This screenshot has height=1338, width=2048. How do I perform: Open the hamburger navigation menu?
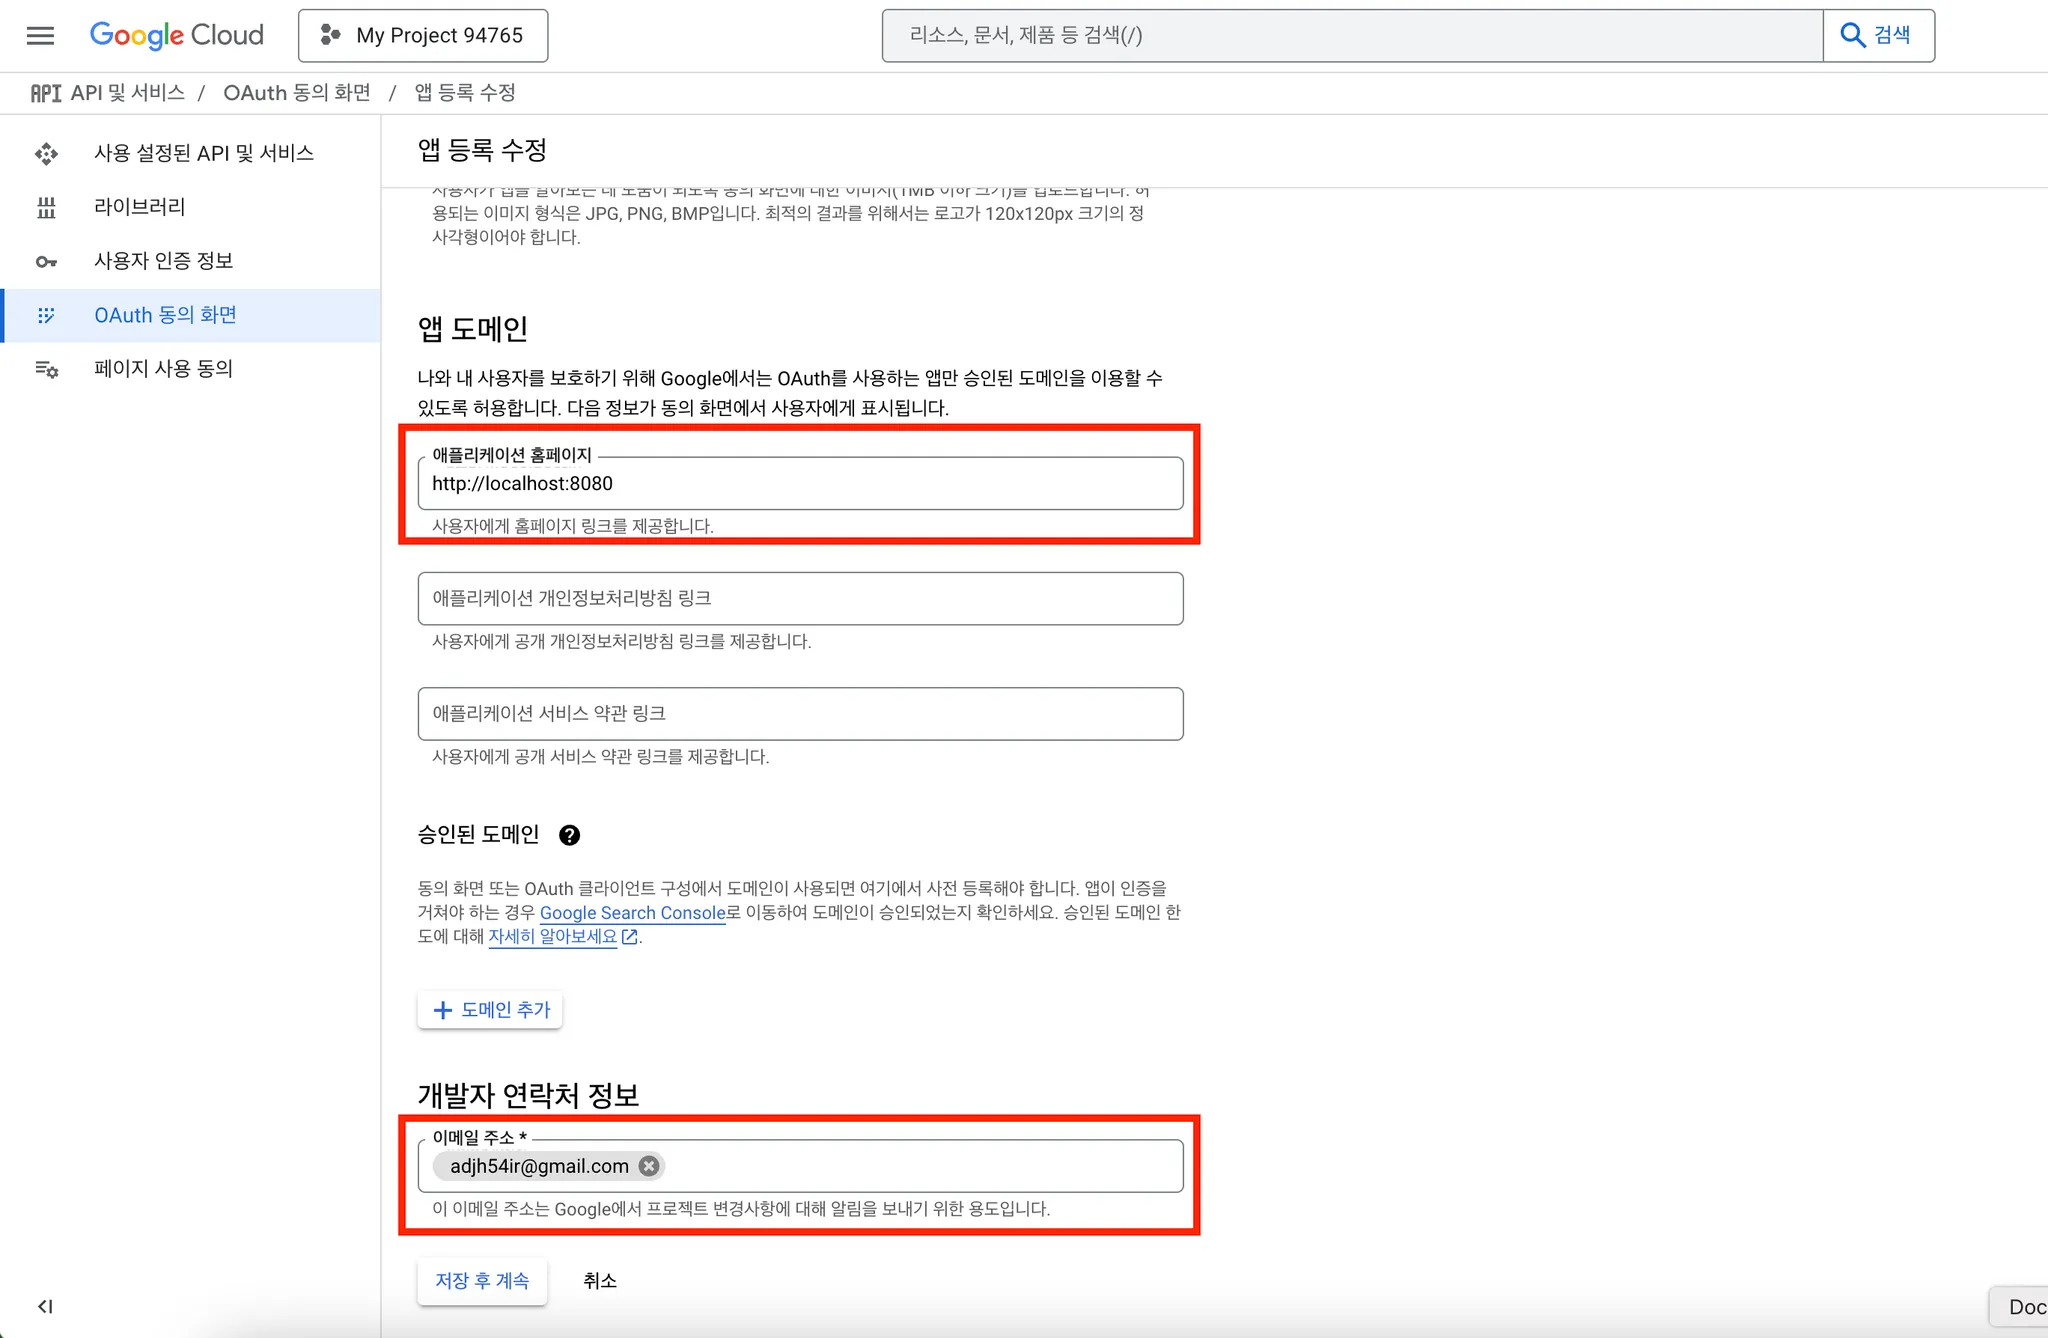(40, 36)
